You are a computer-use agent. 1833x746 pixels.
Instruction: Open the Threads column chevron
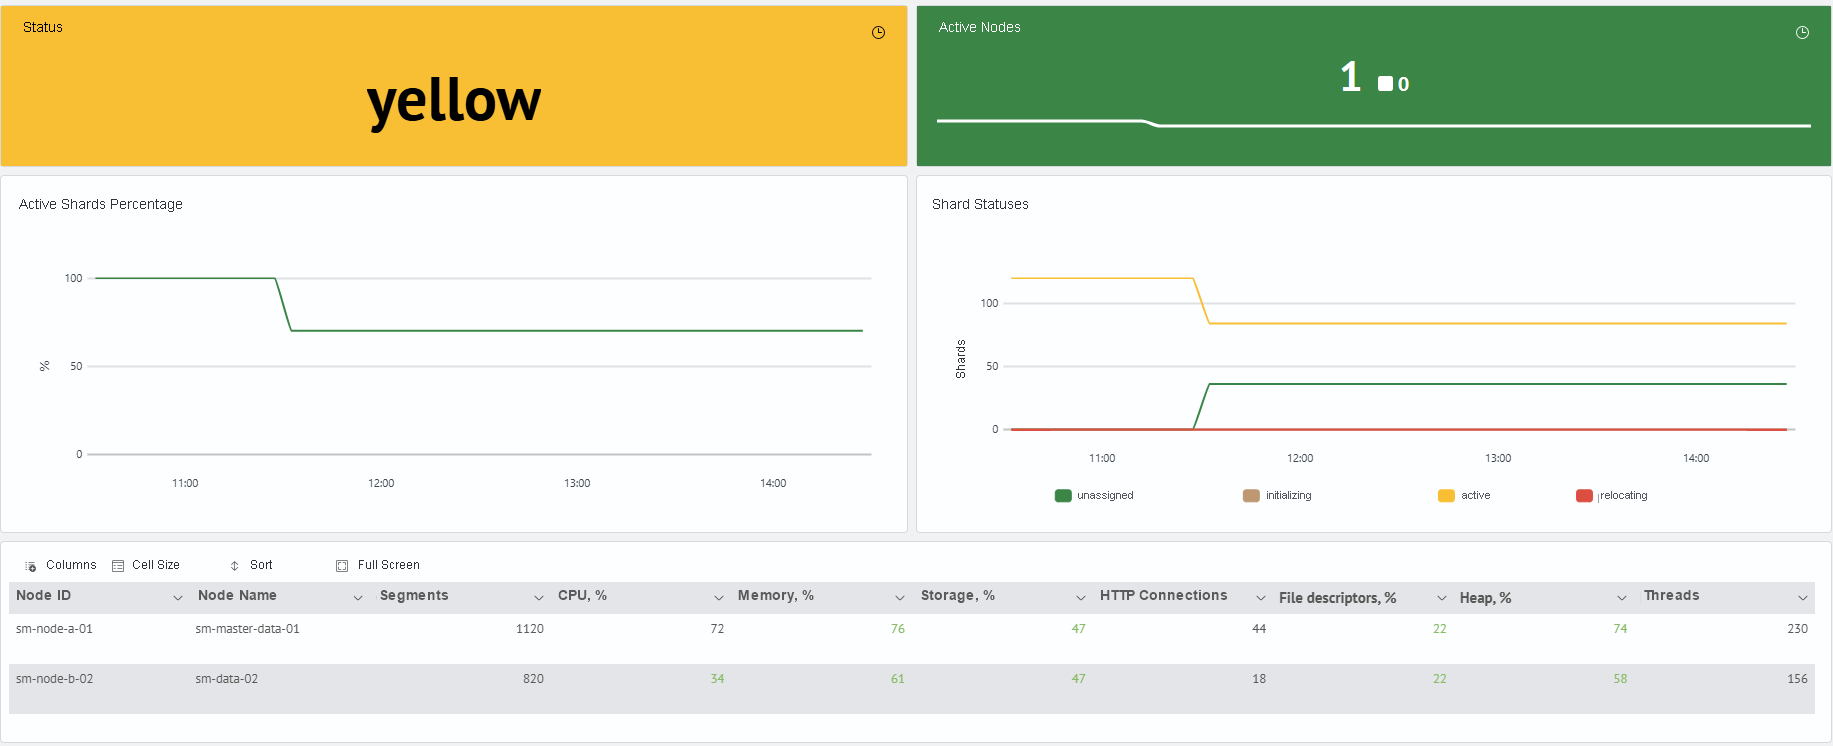pos(1802,598)
